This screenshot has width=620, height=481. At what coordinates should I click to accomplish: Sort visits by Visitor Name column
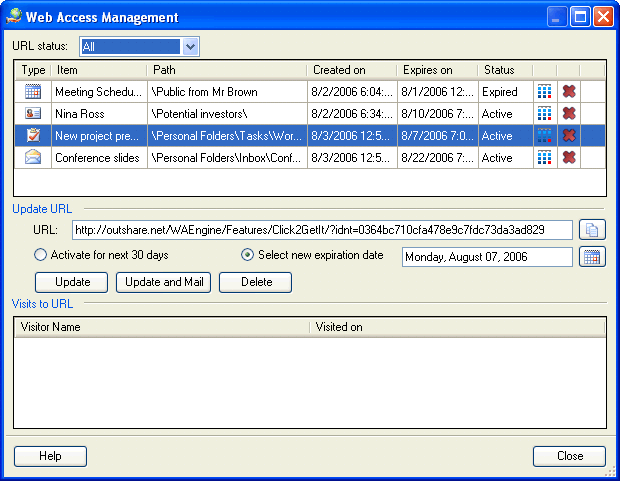(x=162, y=327)
